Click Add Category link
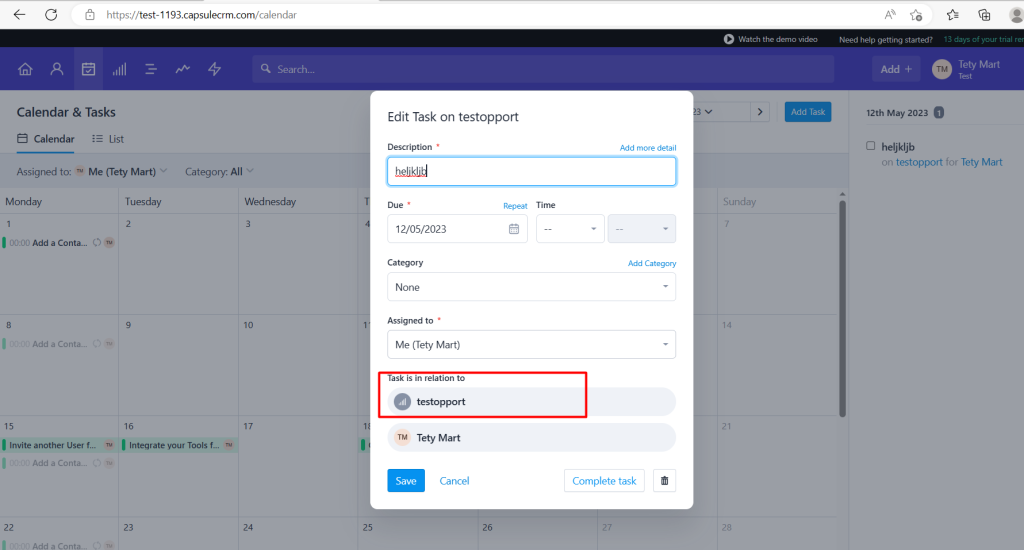This screenshot has height=550, width=1024. (652, 263)
